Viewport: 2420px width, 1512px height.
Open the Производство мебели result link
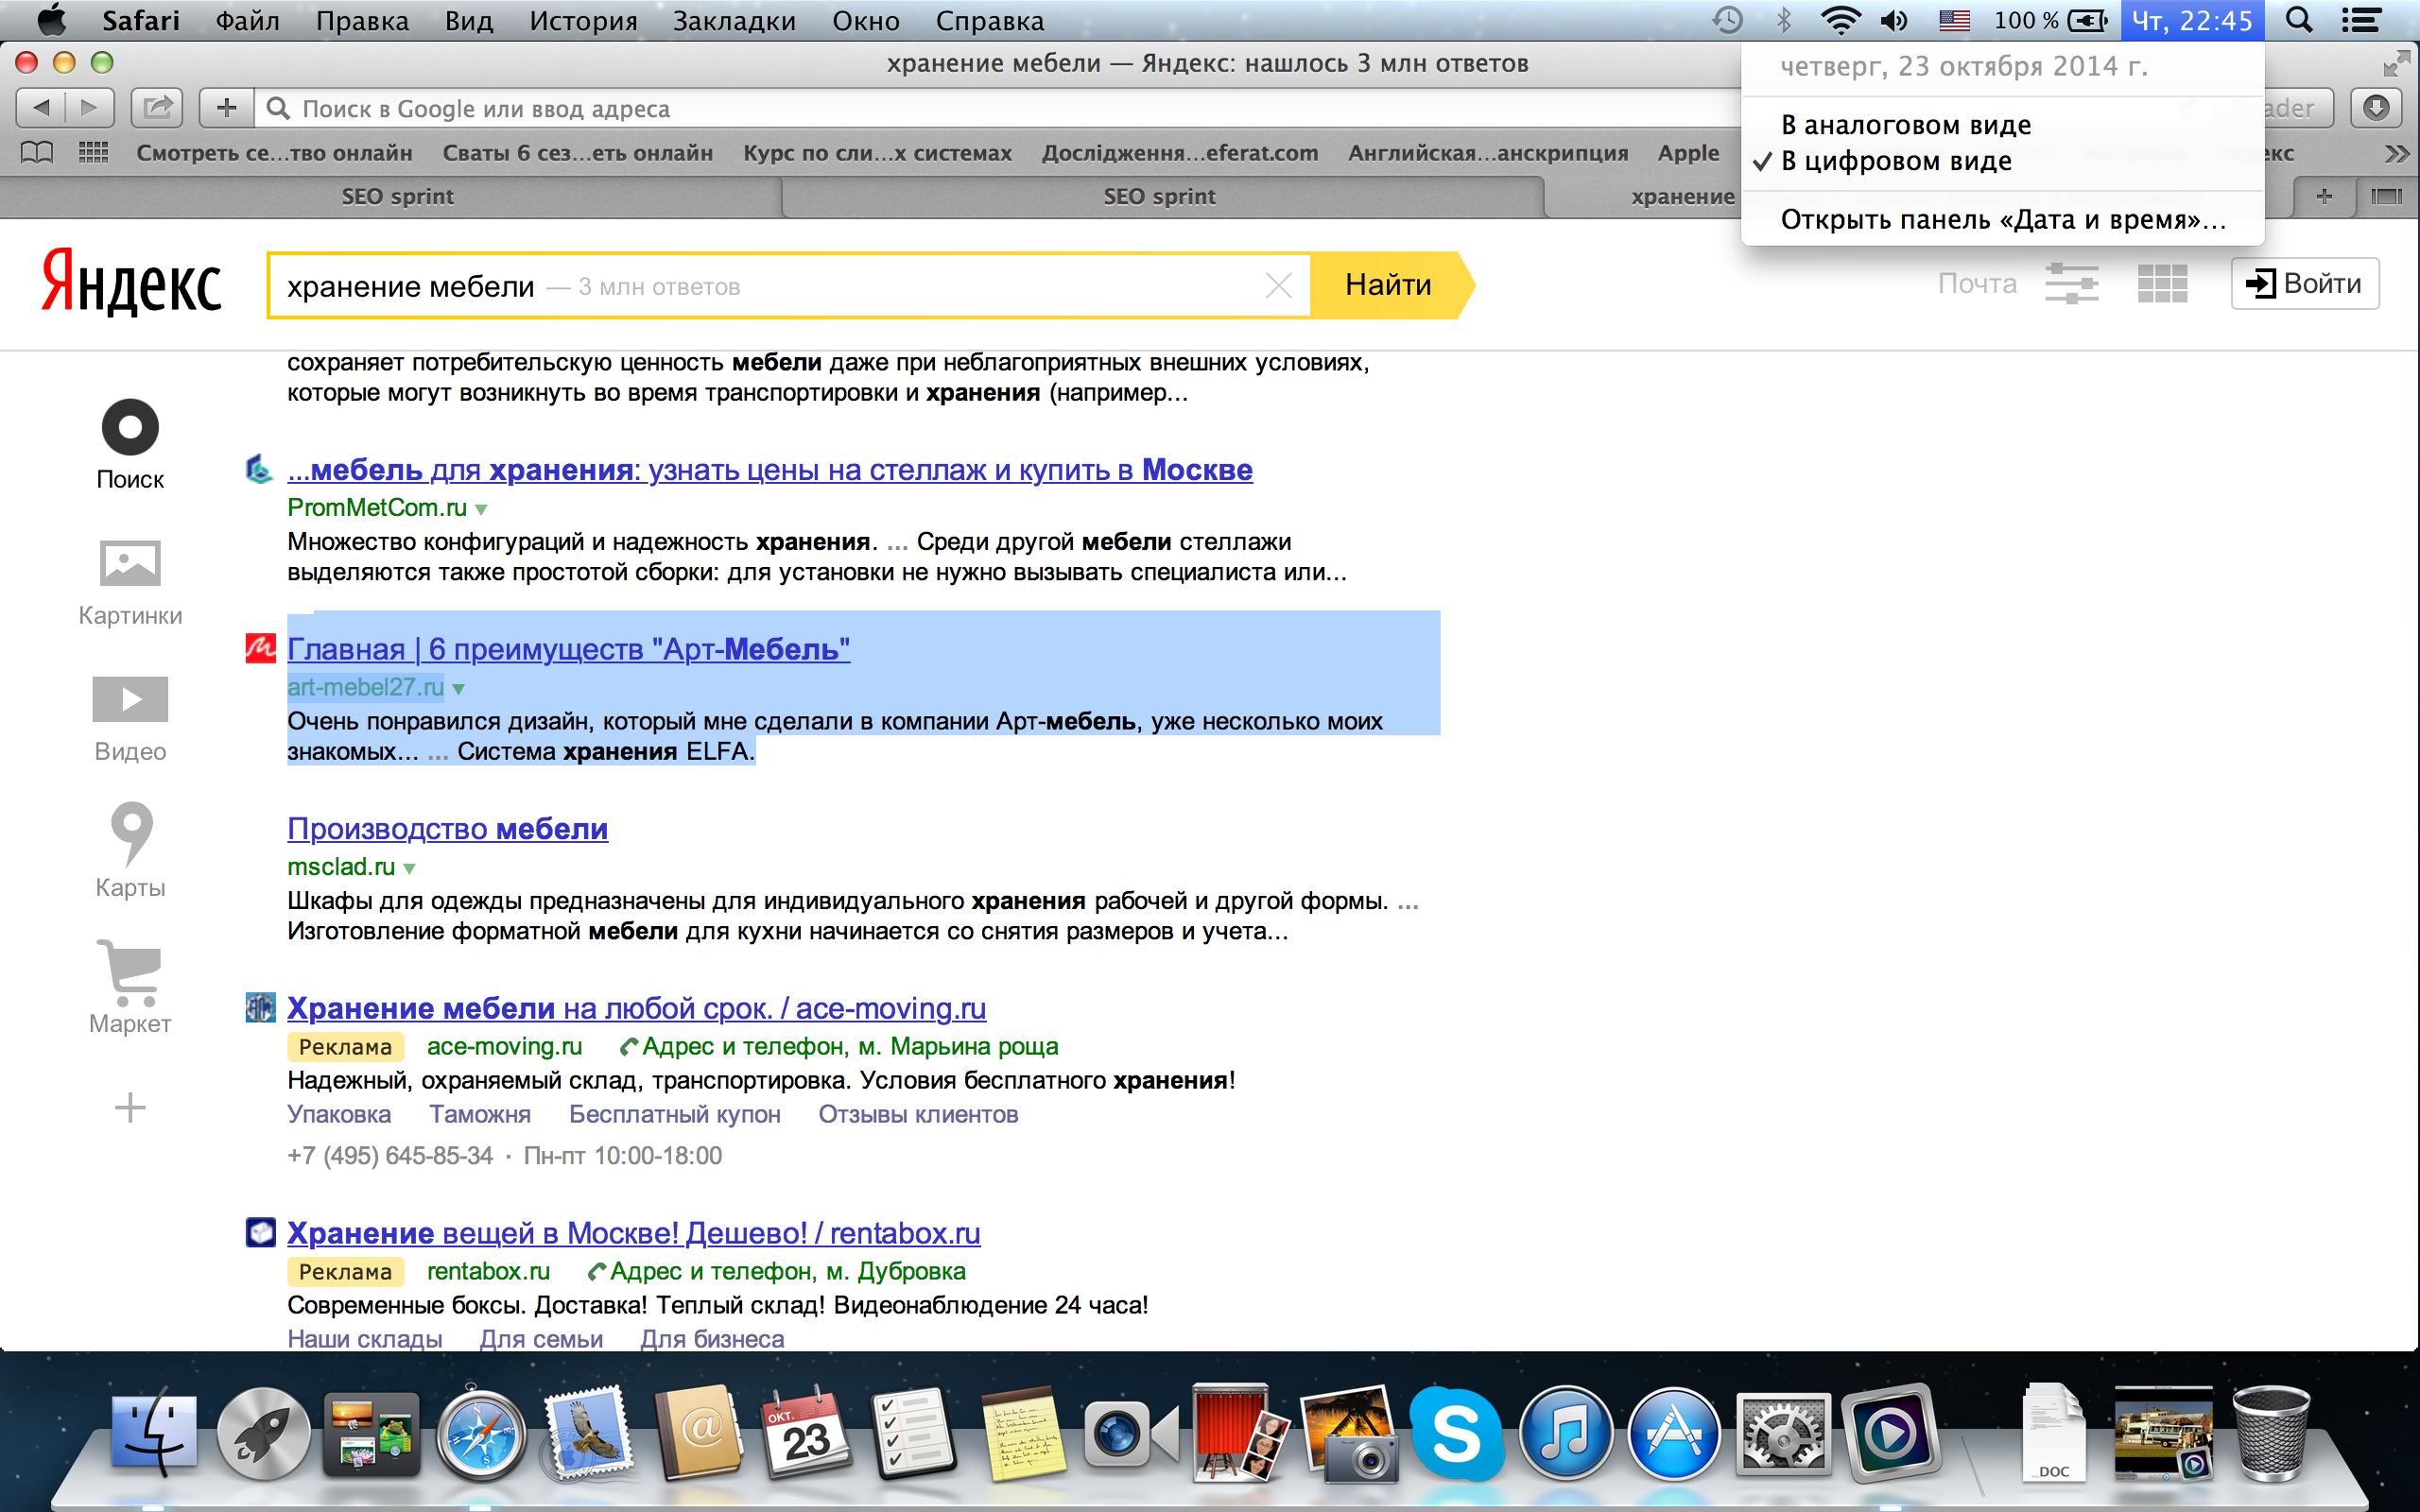coord(447,829)
